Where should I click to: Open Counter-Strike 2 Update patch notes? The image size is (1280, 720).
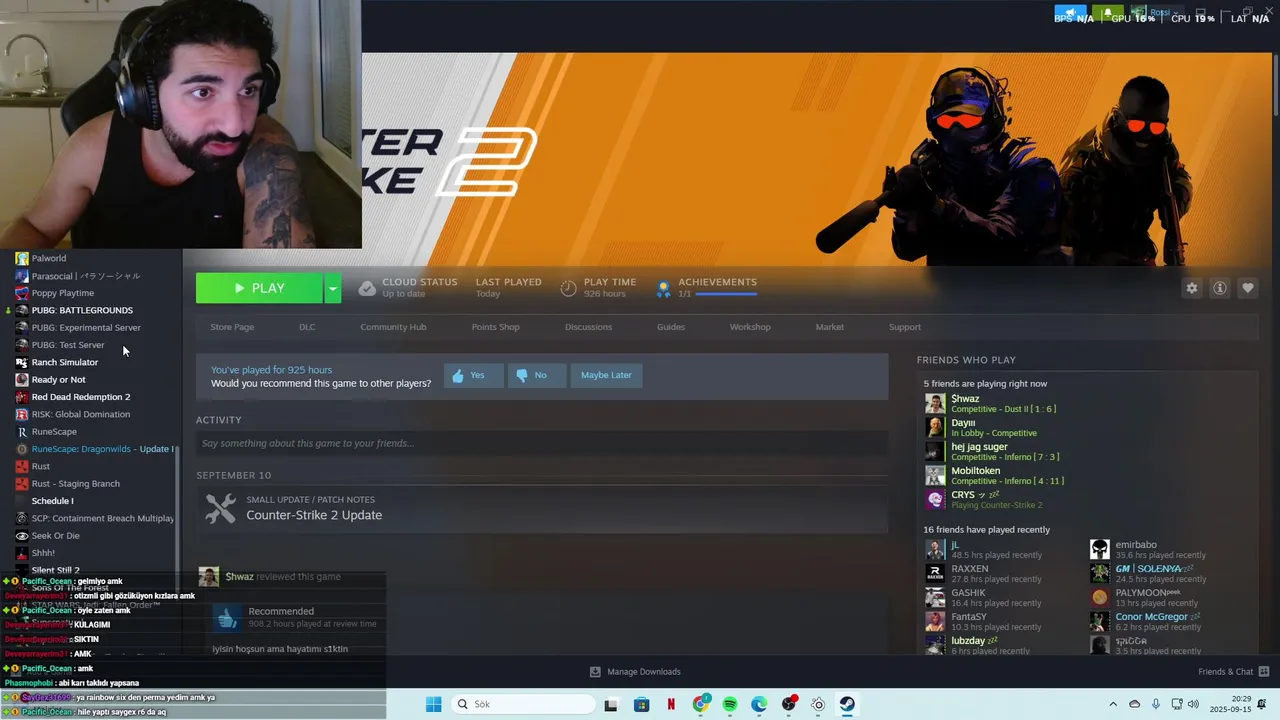point(314,515)
